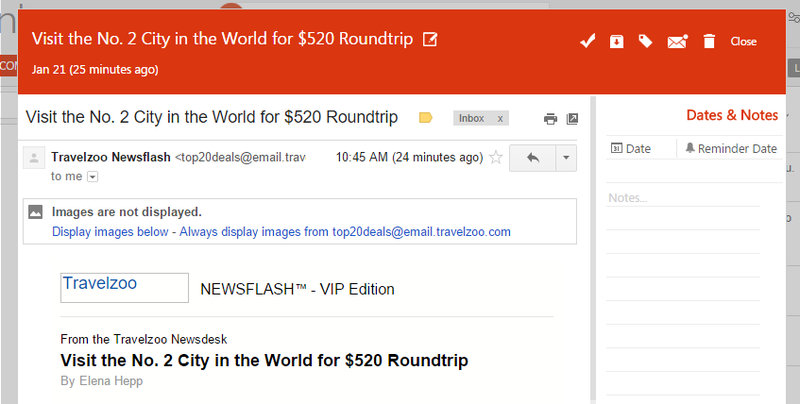The image size is (800, 404).
Task: Click the Reply arrow button
Action: 533,158
